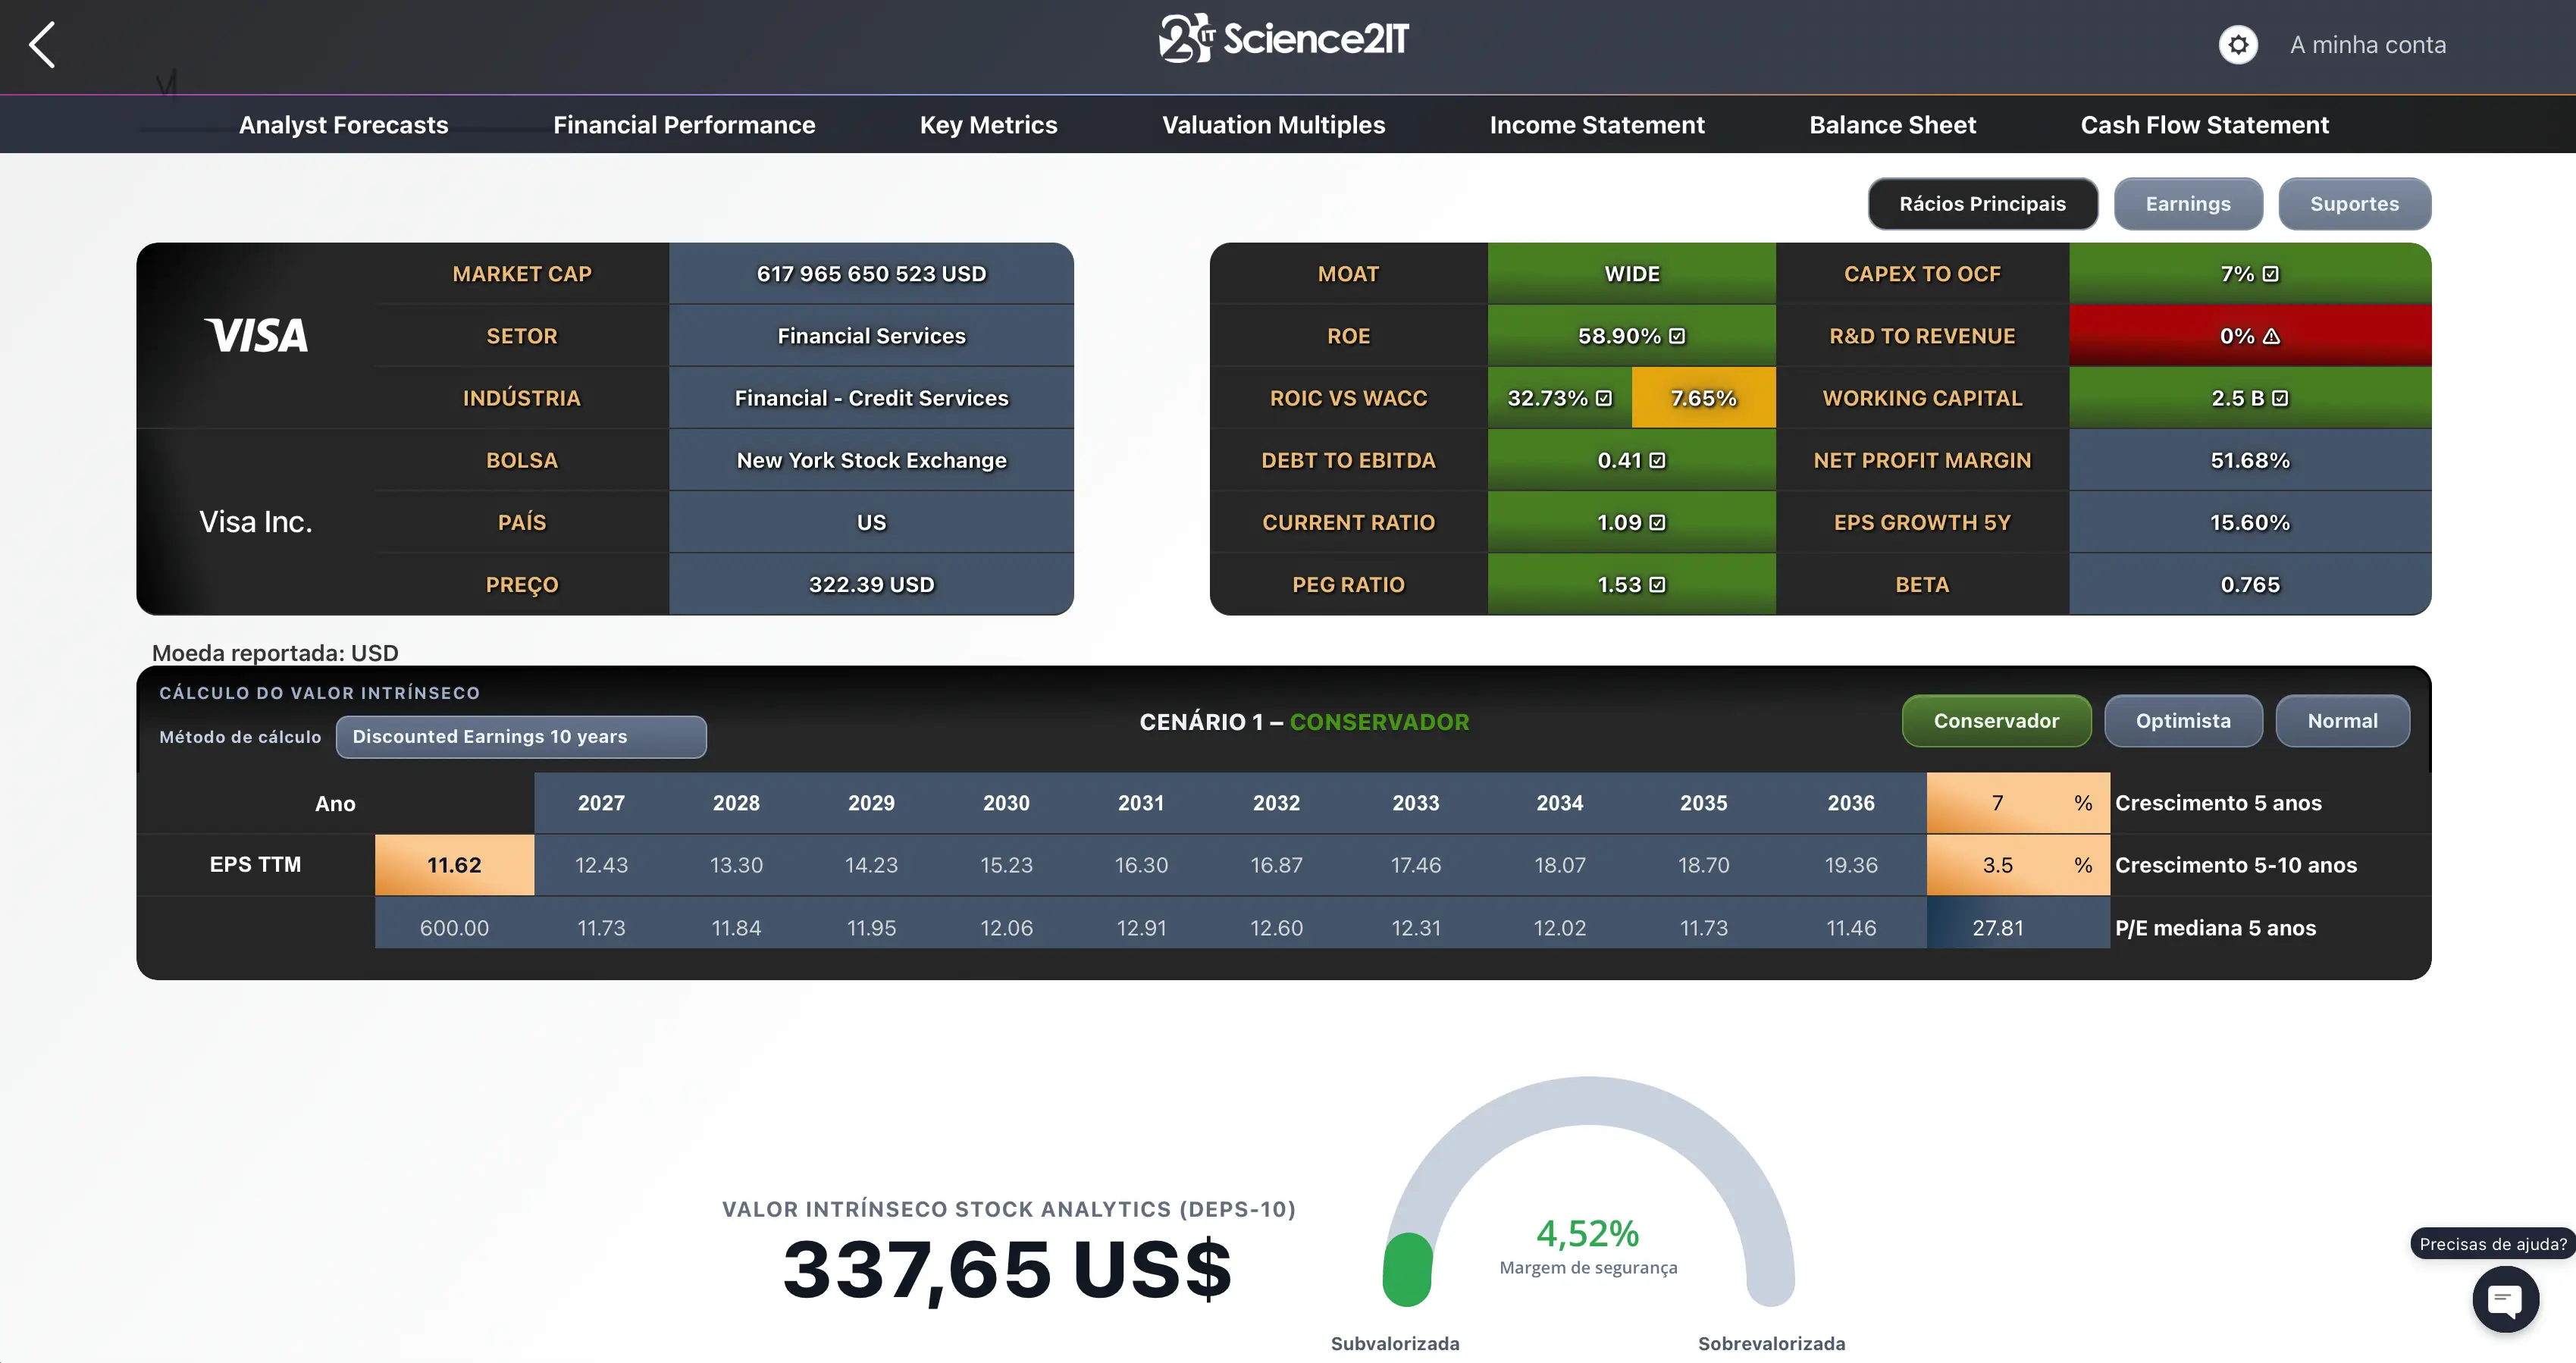Click the BETA value 0.765
This screenshot has height=1363, width=2576.
[2249, 585]
